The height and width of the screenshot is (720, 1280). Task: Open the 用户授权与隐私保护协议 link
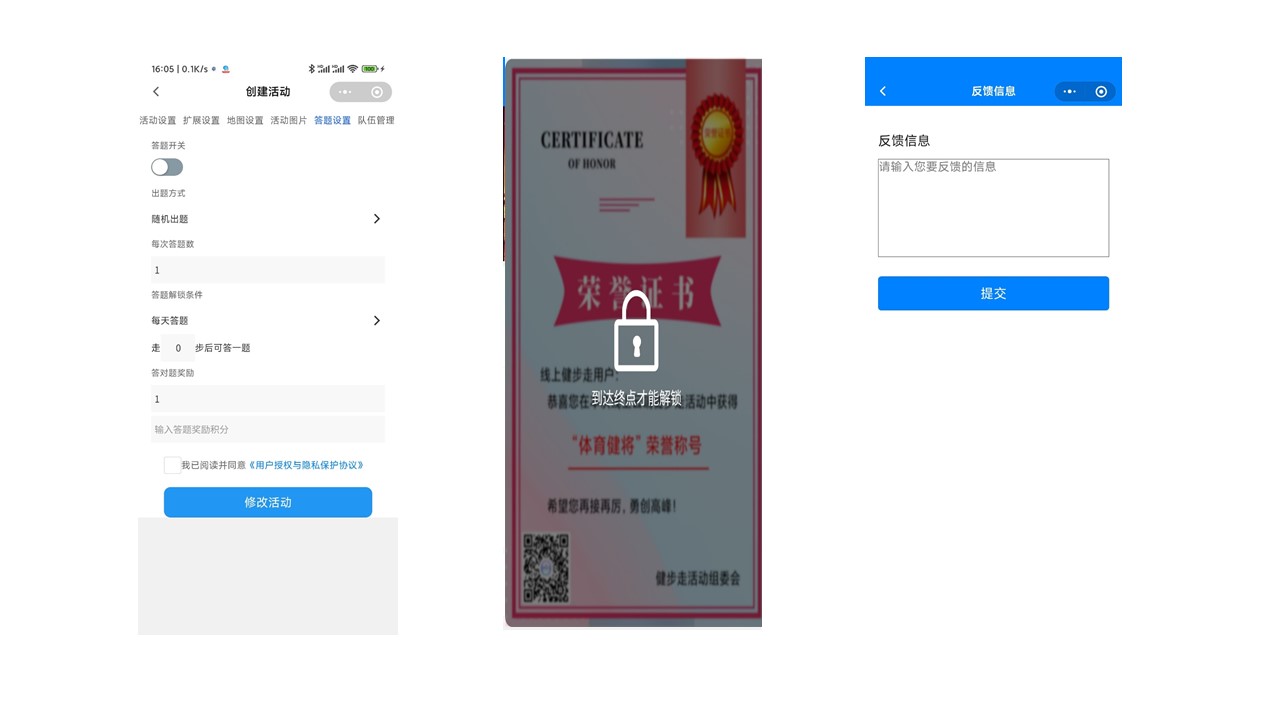coord(306,465)
